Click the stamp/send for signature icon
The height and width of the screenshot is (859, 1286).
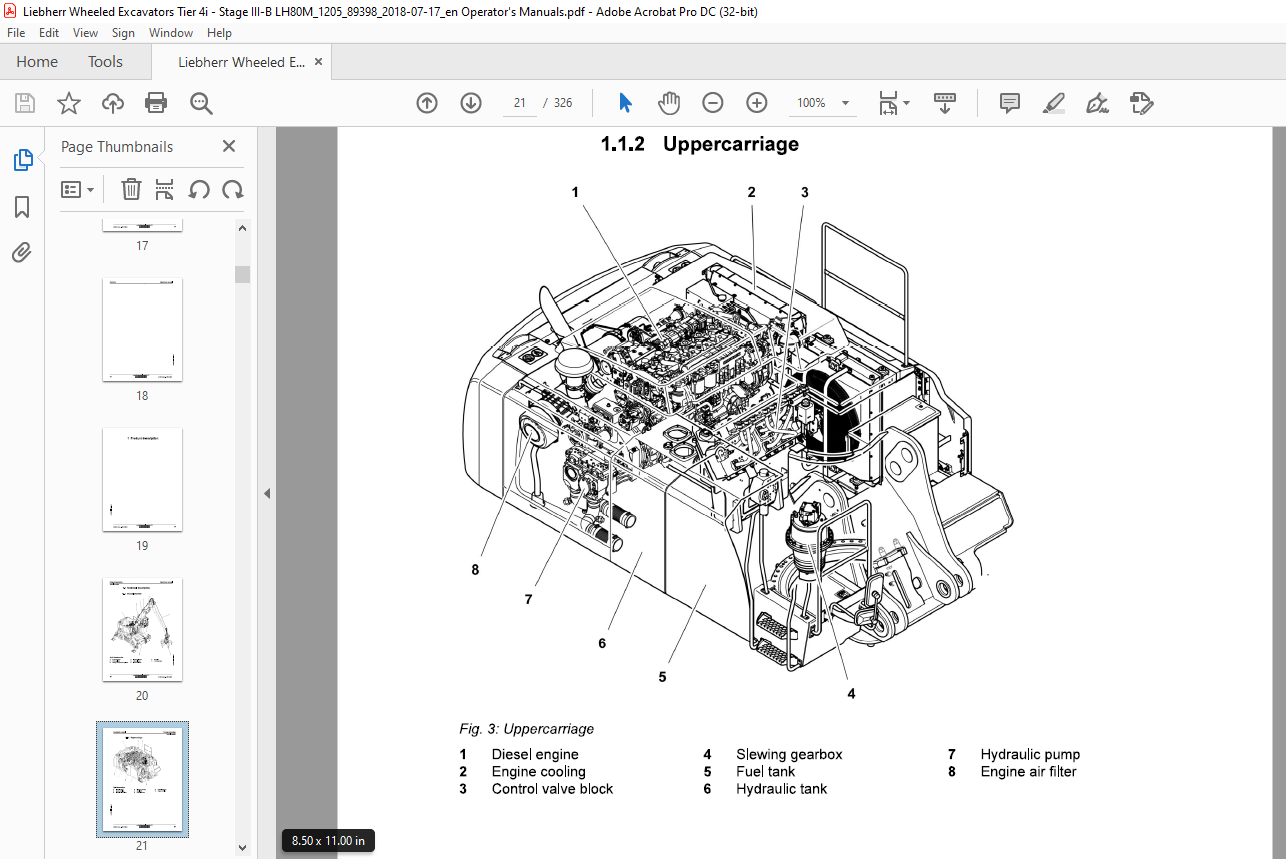click(x=1141, y=103)
